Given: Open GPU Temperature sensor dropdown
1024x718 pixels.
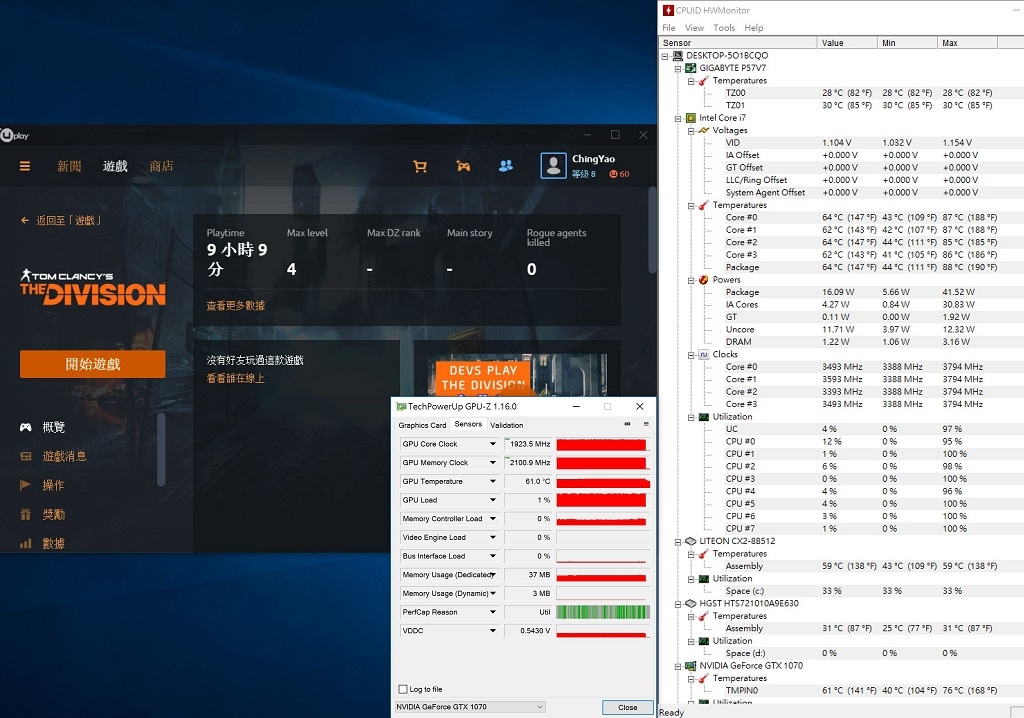Looking at the screenshot, I should pos(493,481).
